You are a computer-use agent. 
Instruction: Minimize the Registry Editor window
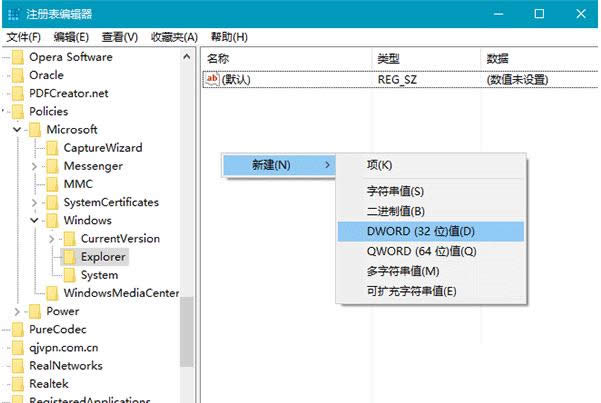[x=498, y=14]
